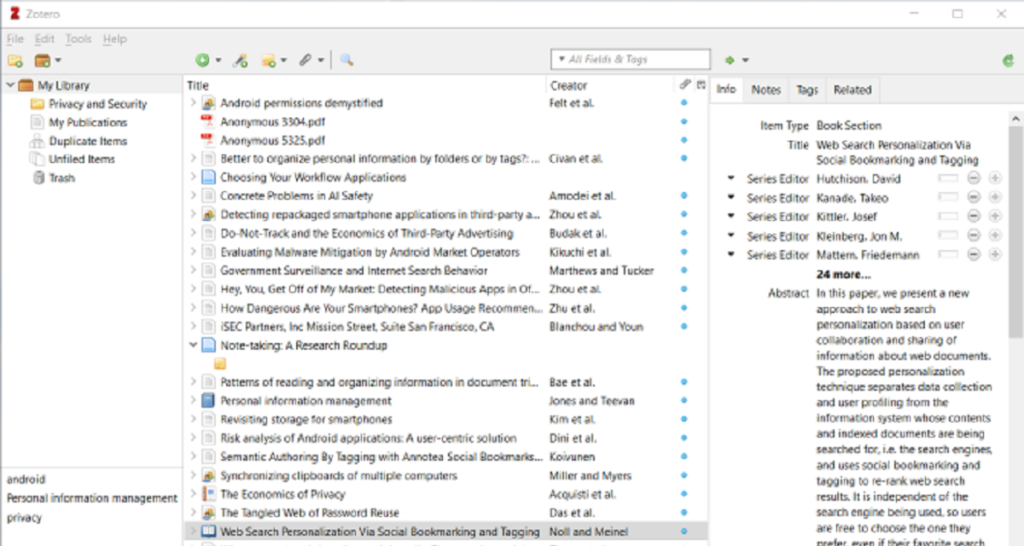Show the 24 more creators link
Image resolution: width=1024 pixels, height=546 pixels.
[842, 274]
